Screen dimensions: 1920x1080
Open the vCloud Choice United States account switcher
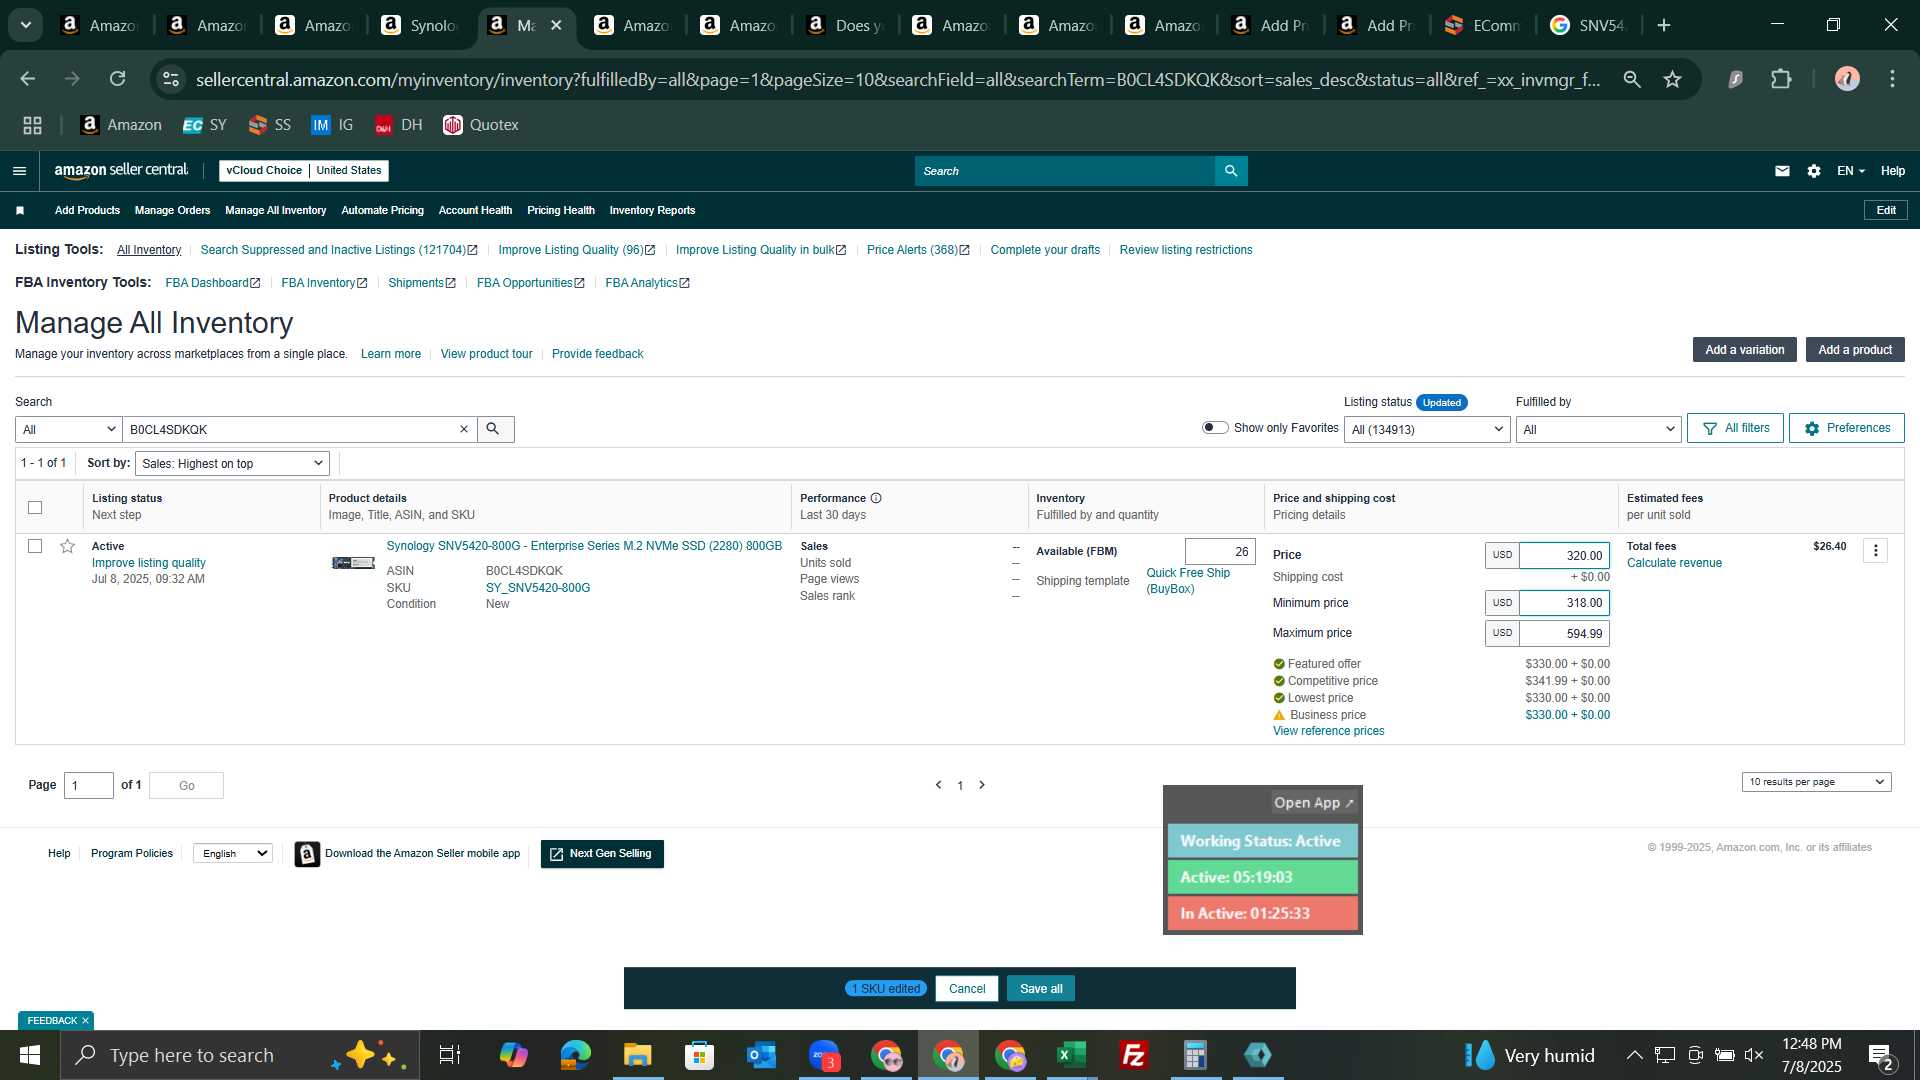click(304, 171)
